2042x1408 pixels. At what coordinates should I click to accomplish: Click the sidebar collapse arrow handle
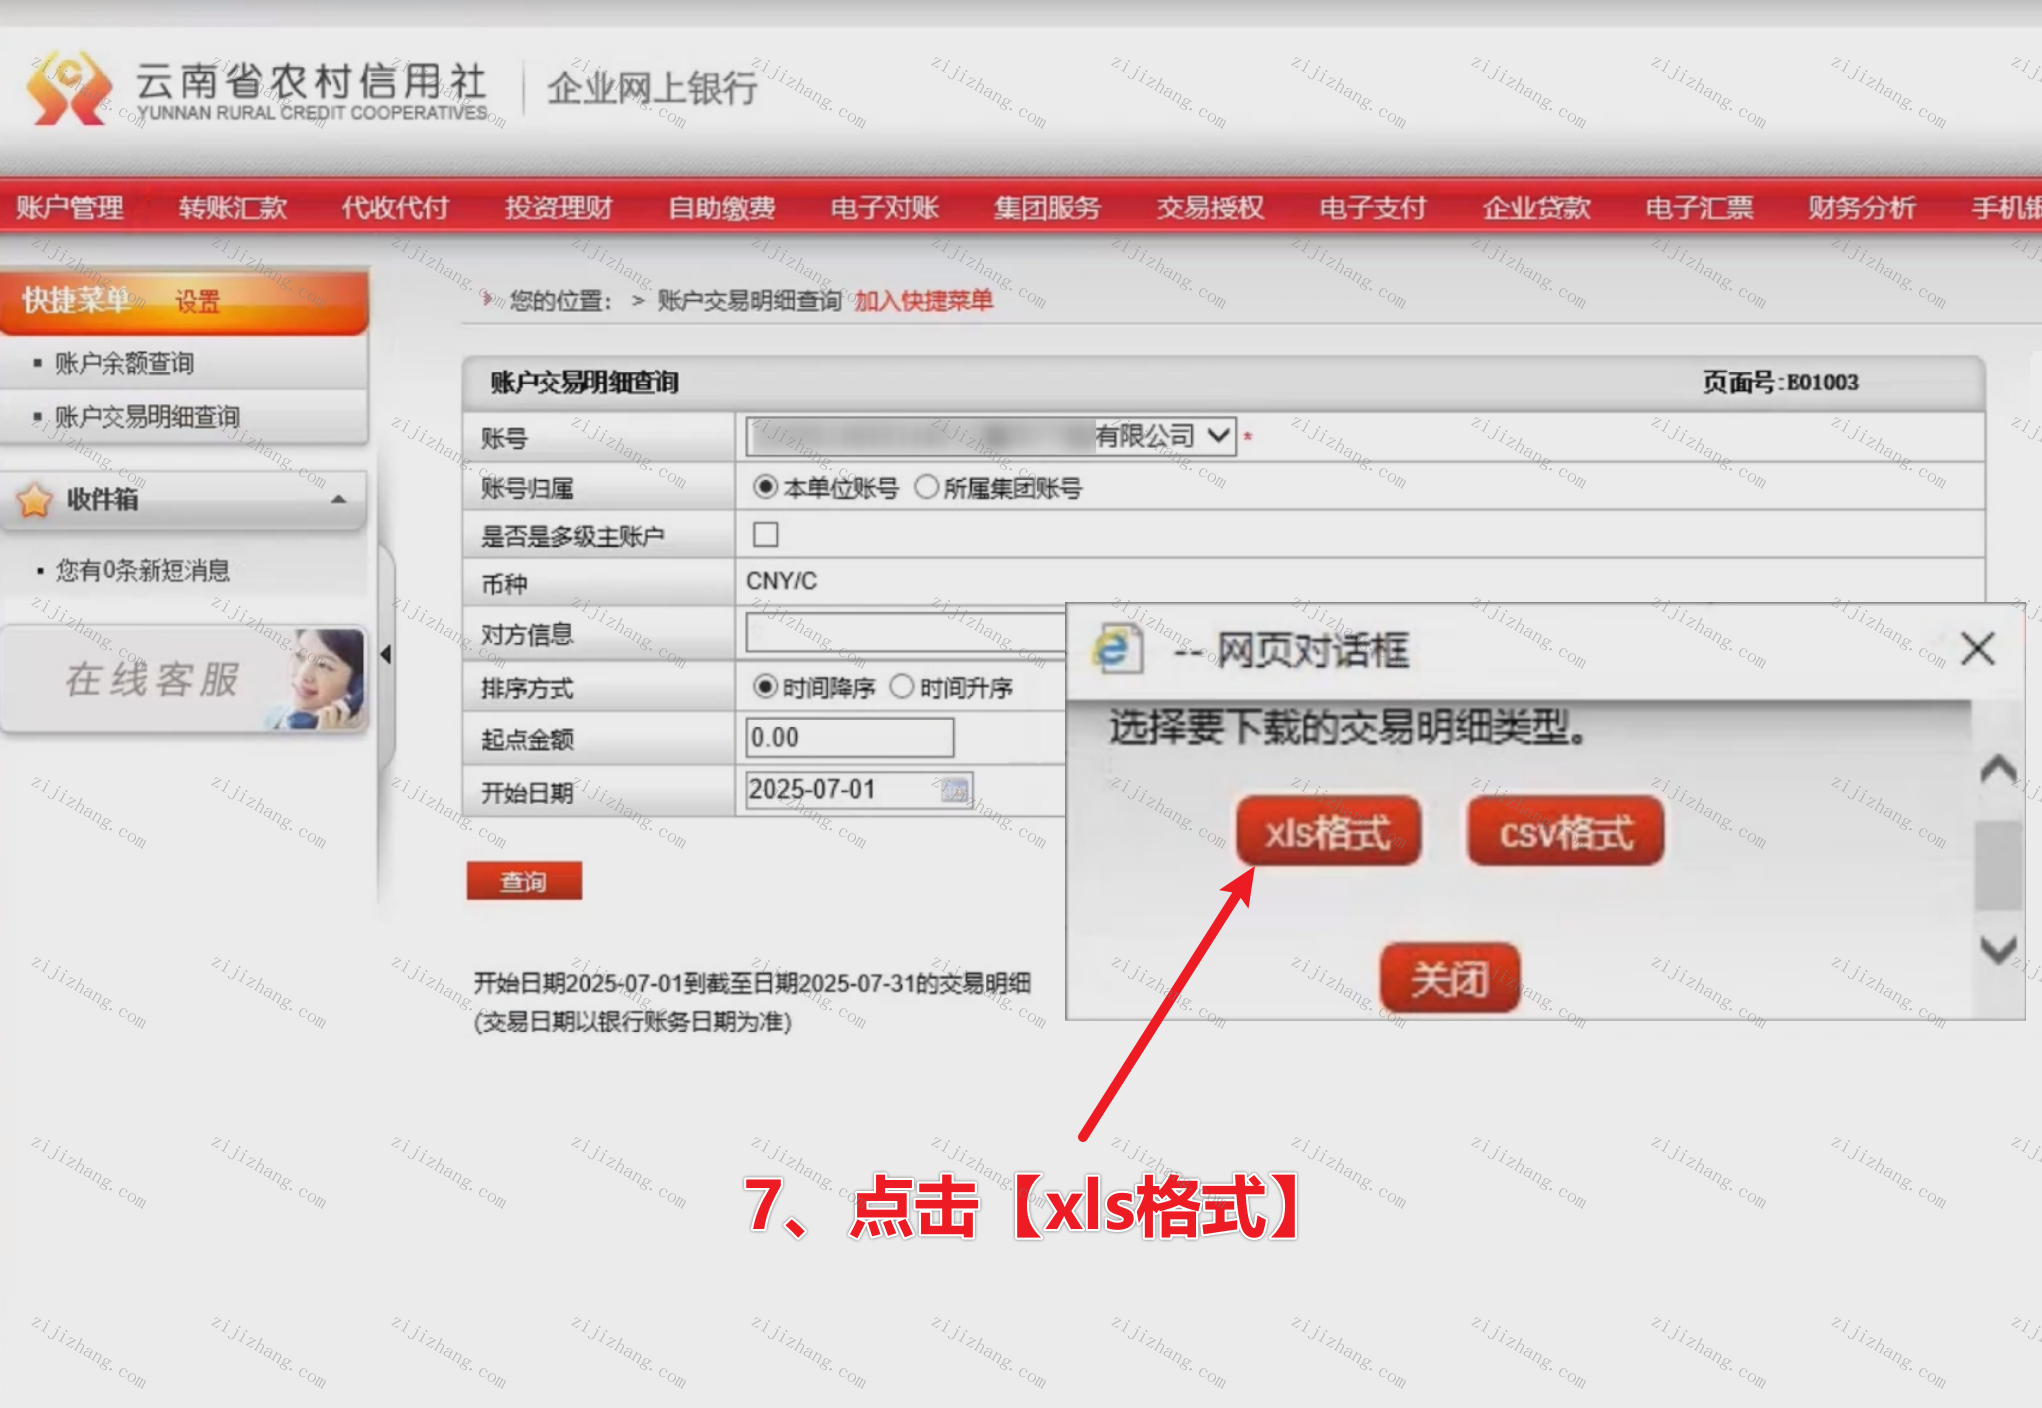(x=386, y=654)
